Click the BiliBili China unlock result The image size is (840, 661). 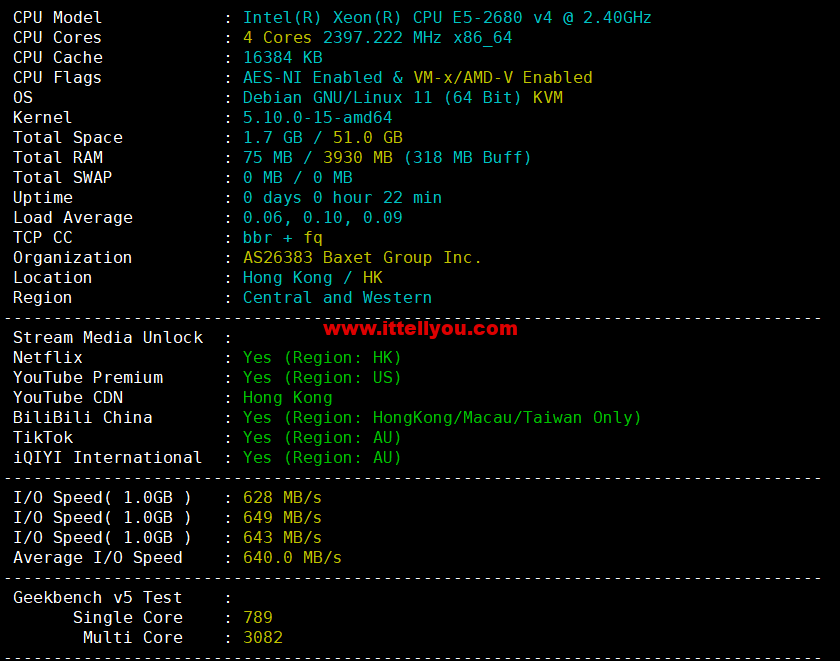pos(442,418)
